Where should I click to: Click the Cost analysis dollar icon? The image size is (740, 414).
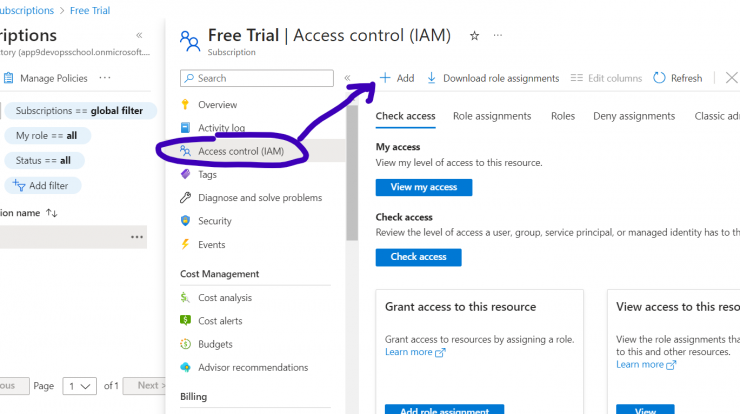(x=185, y=297)
